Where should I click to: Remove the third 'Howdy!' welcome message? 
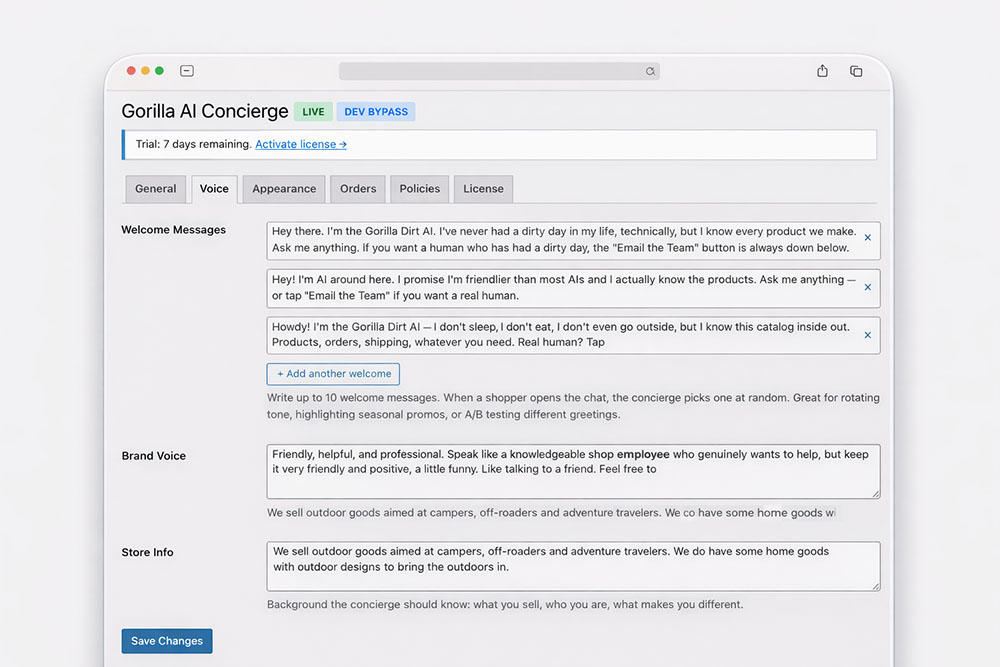[x=867, y=335]
